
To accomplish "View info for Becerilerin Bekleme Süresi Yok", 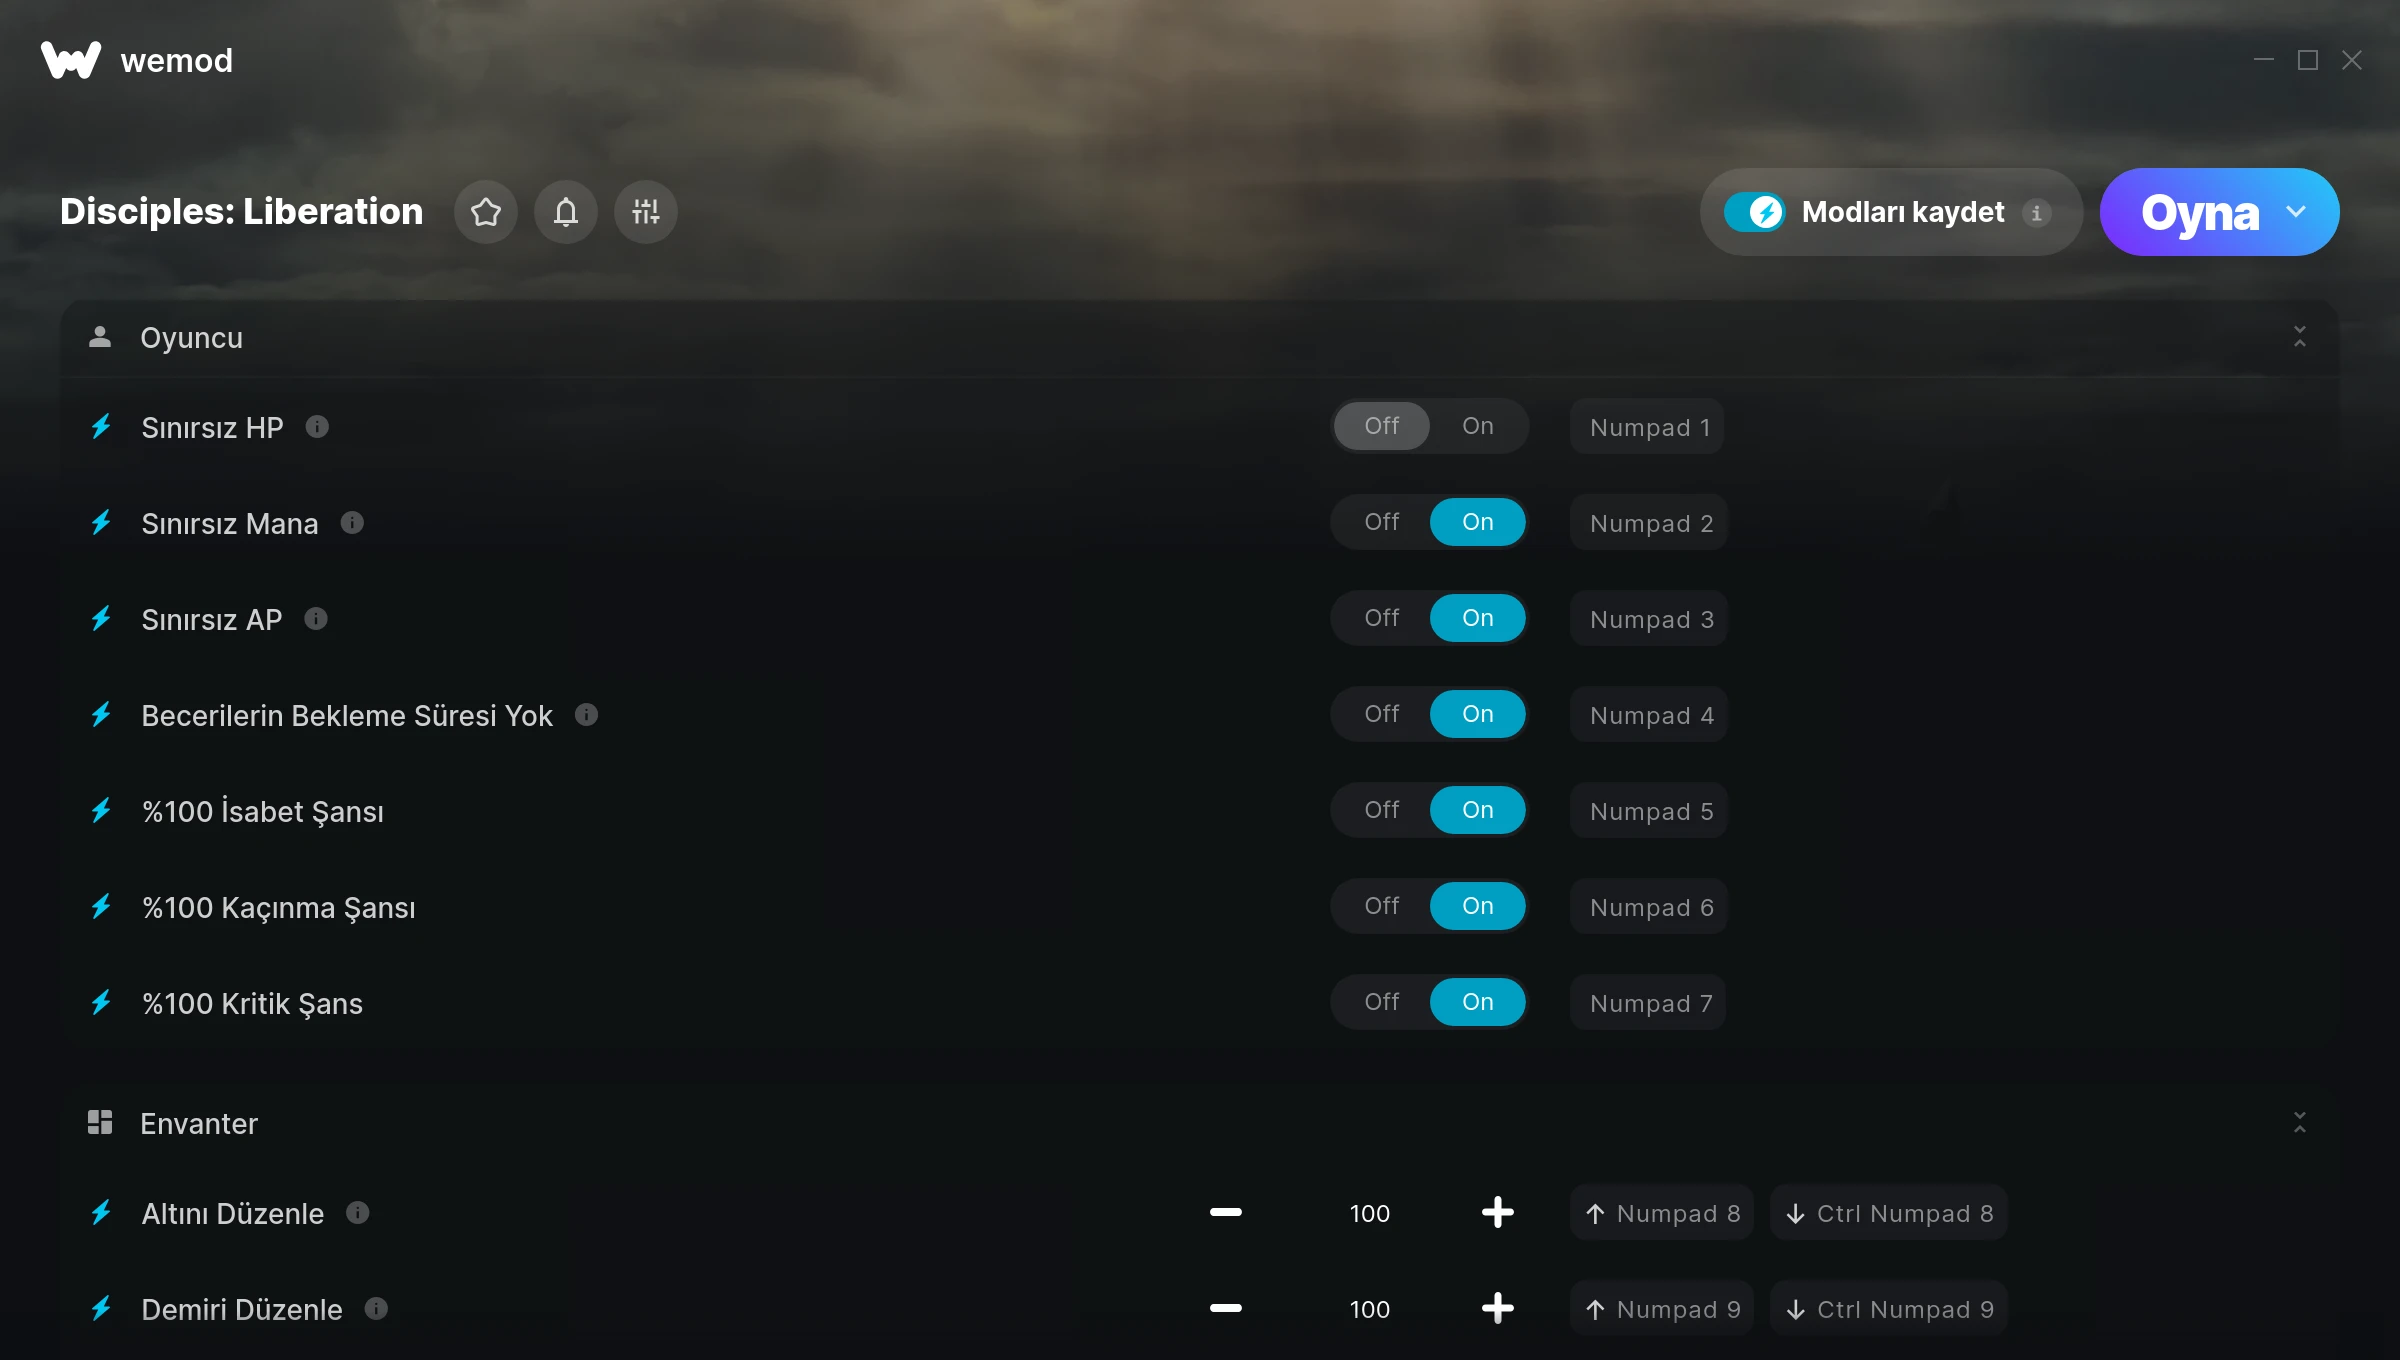I will tap(587, 715).
